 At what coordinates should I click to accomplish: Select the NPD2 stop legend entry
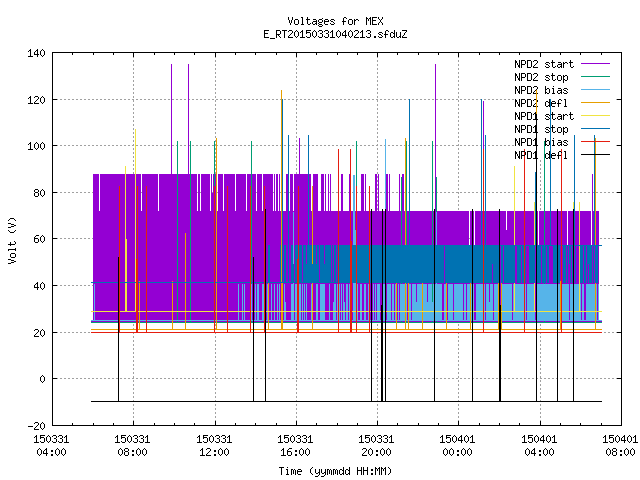pos(541,77)
